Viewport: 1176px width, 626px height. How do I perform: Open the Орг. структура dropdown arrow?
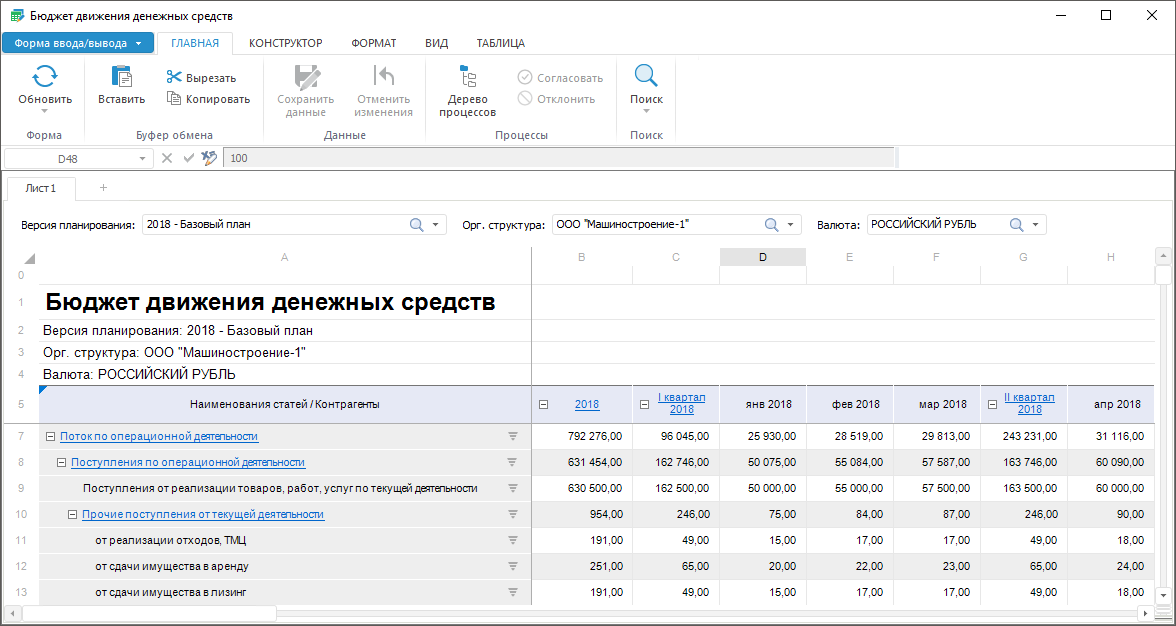pos(790,225)
